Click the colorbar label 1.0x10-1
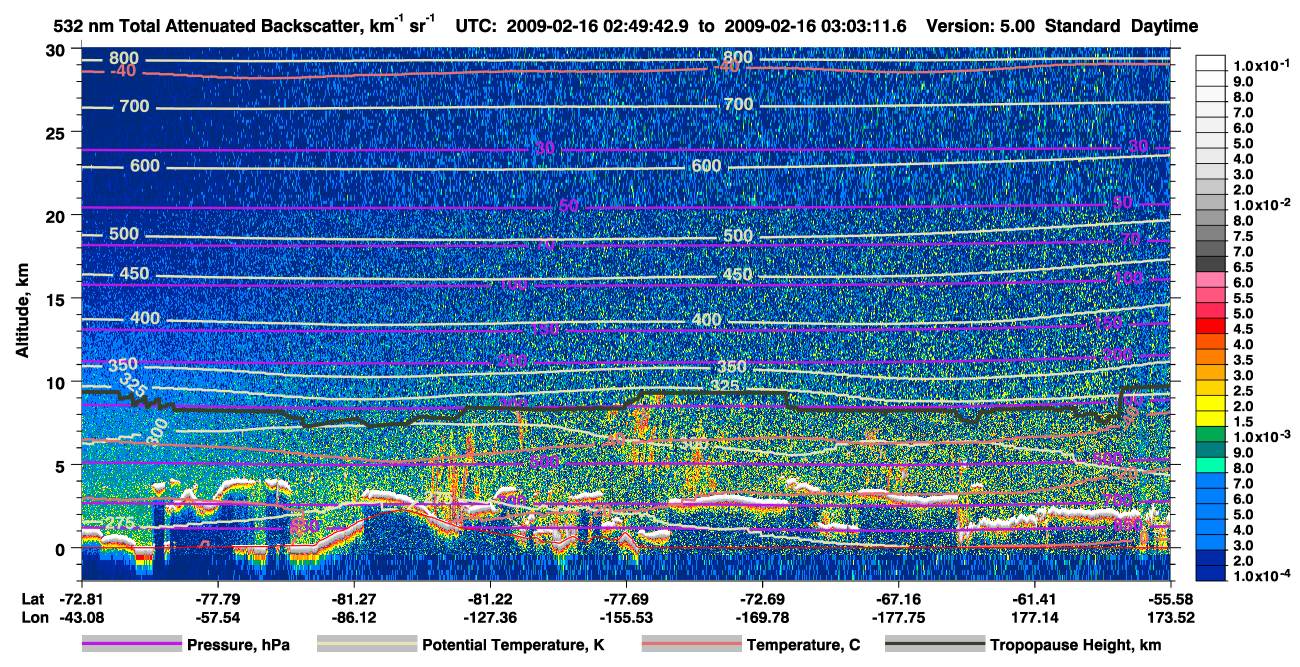Image resolution: width=1300 pixels, height=667 pixels. (1261, 65)
